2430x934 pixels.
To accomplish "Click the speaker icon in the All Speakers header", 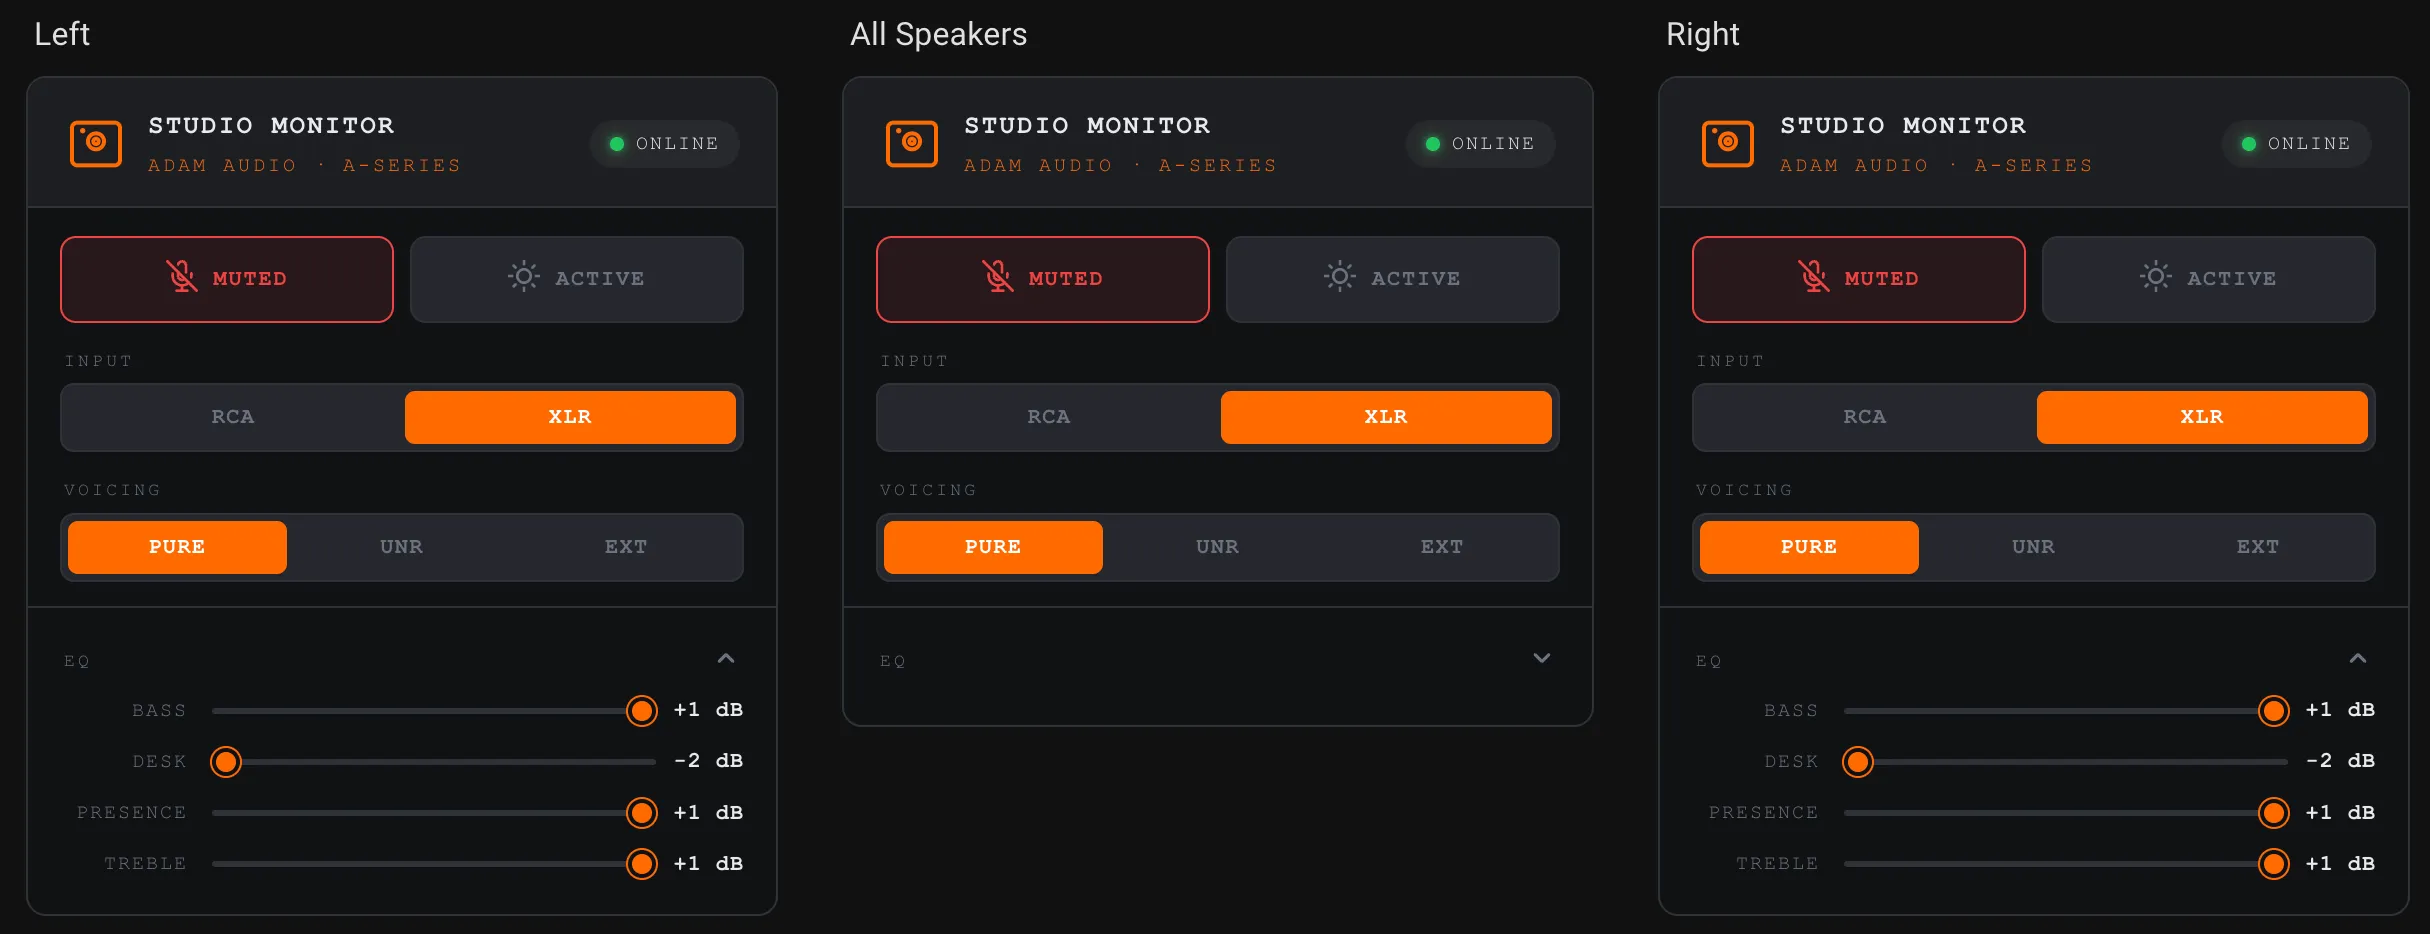I will click(912, 144).
